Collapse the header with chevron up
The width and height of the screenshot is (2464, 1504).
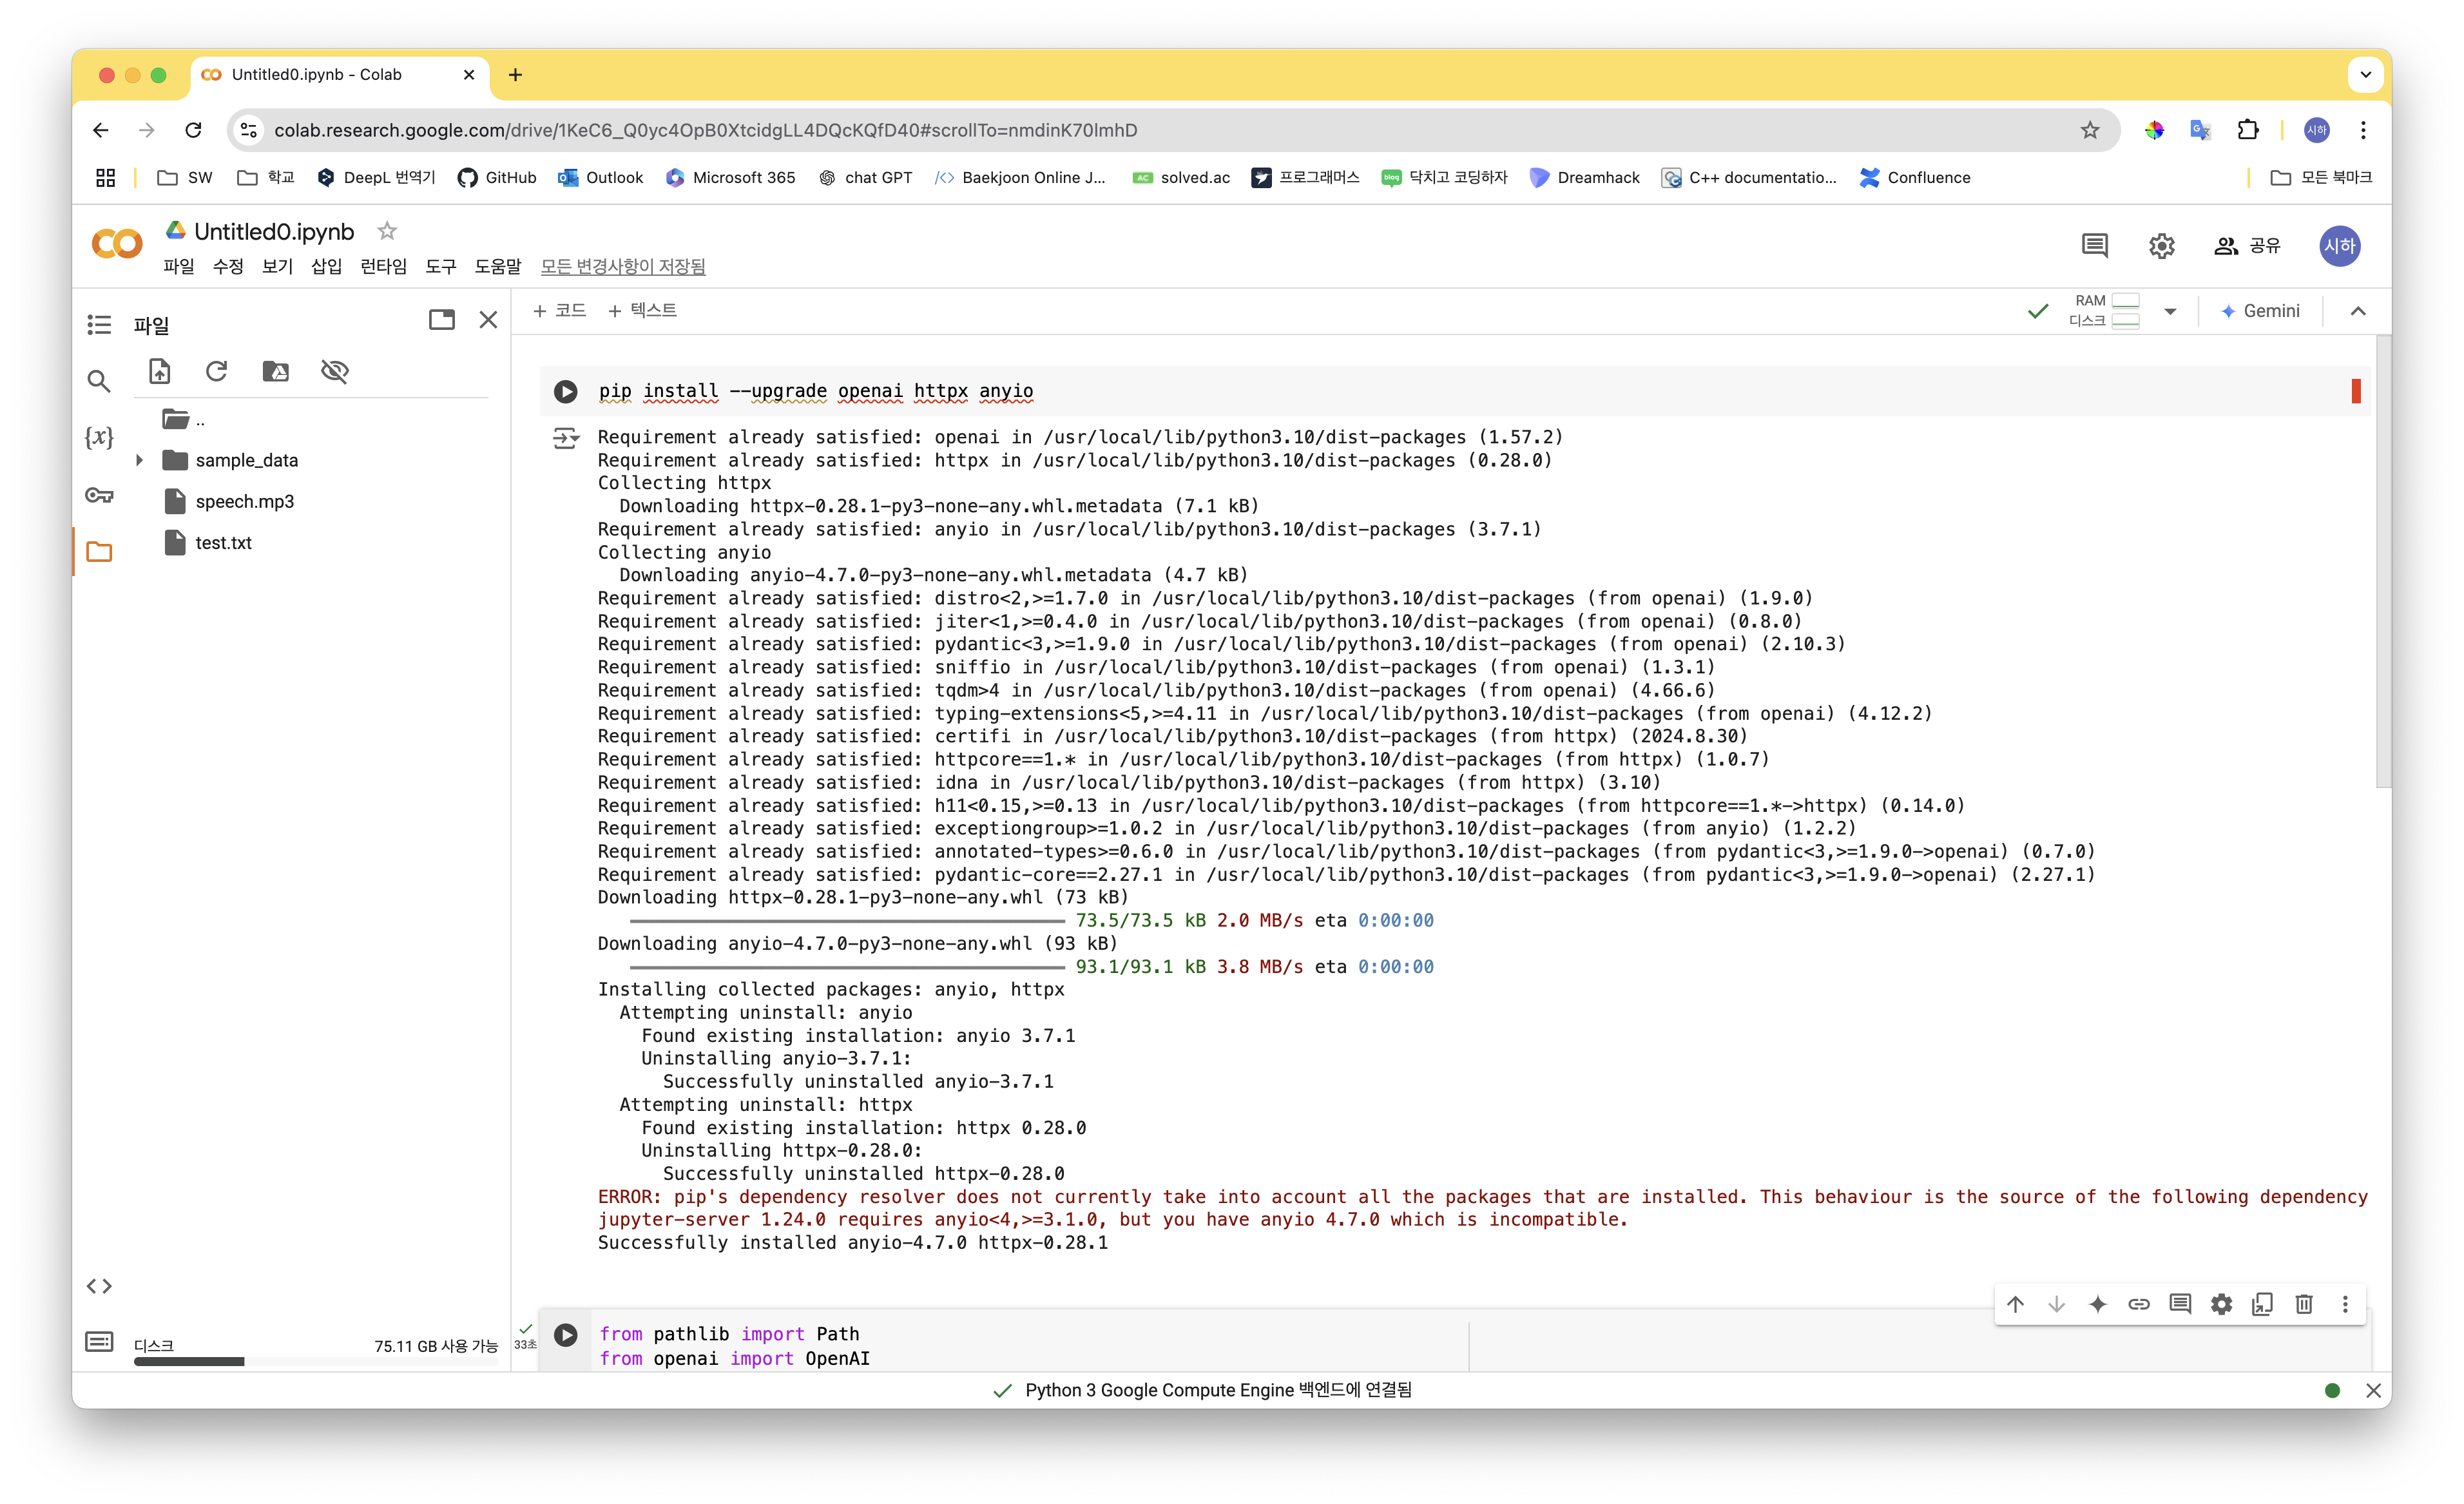point(2357,311)
